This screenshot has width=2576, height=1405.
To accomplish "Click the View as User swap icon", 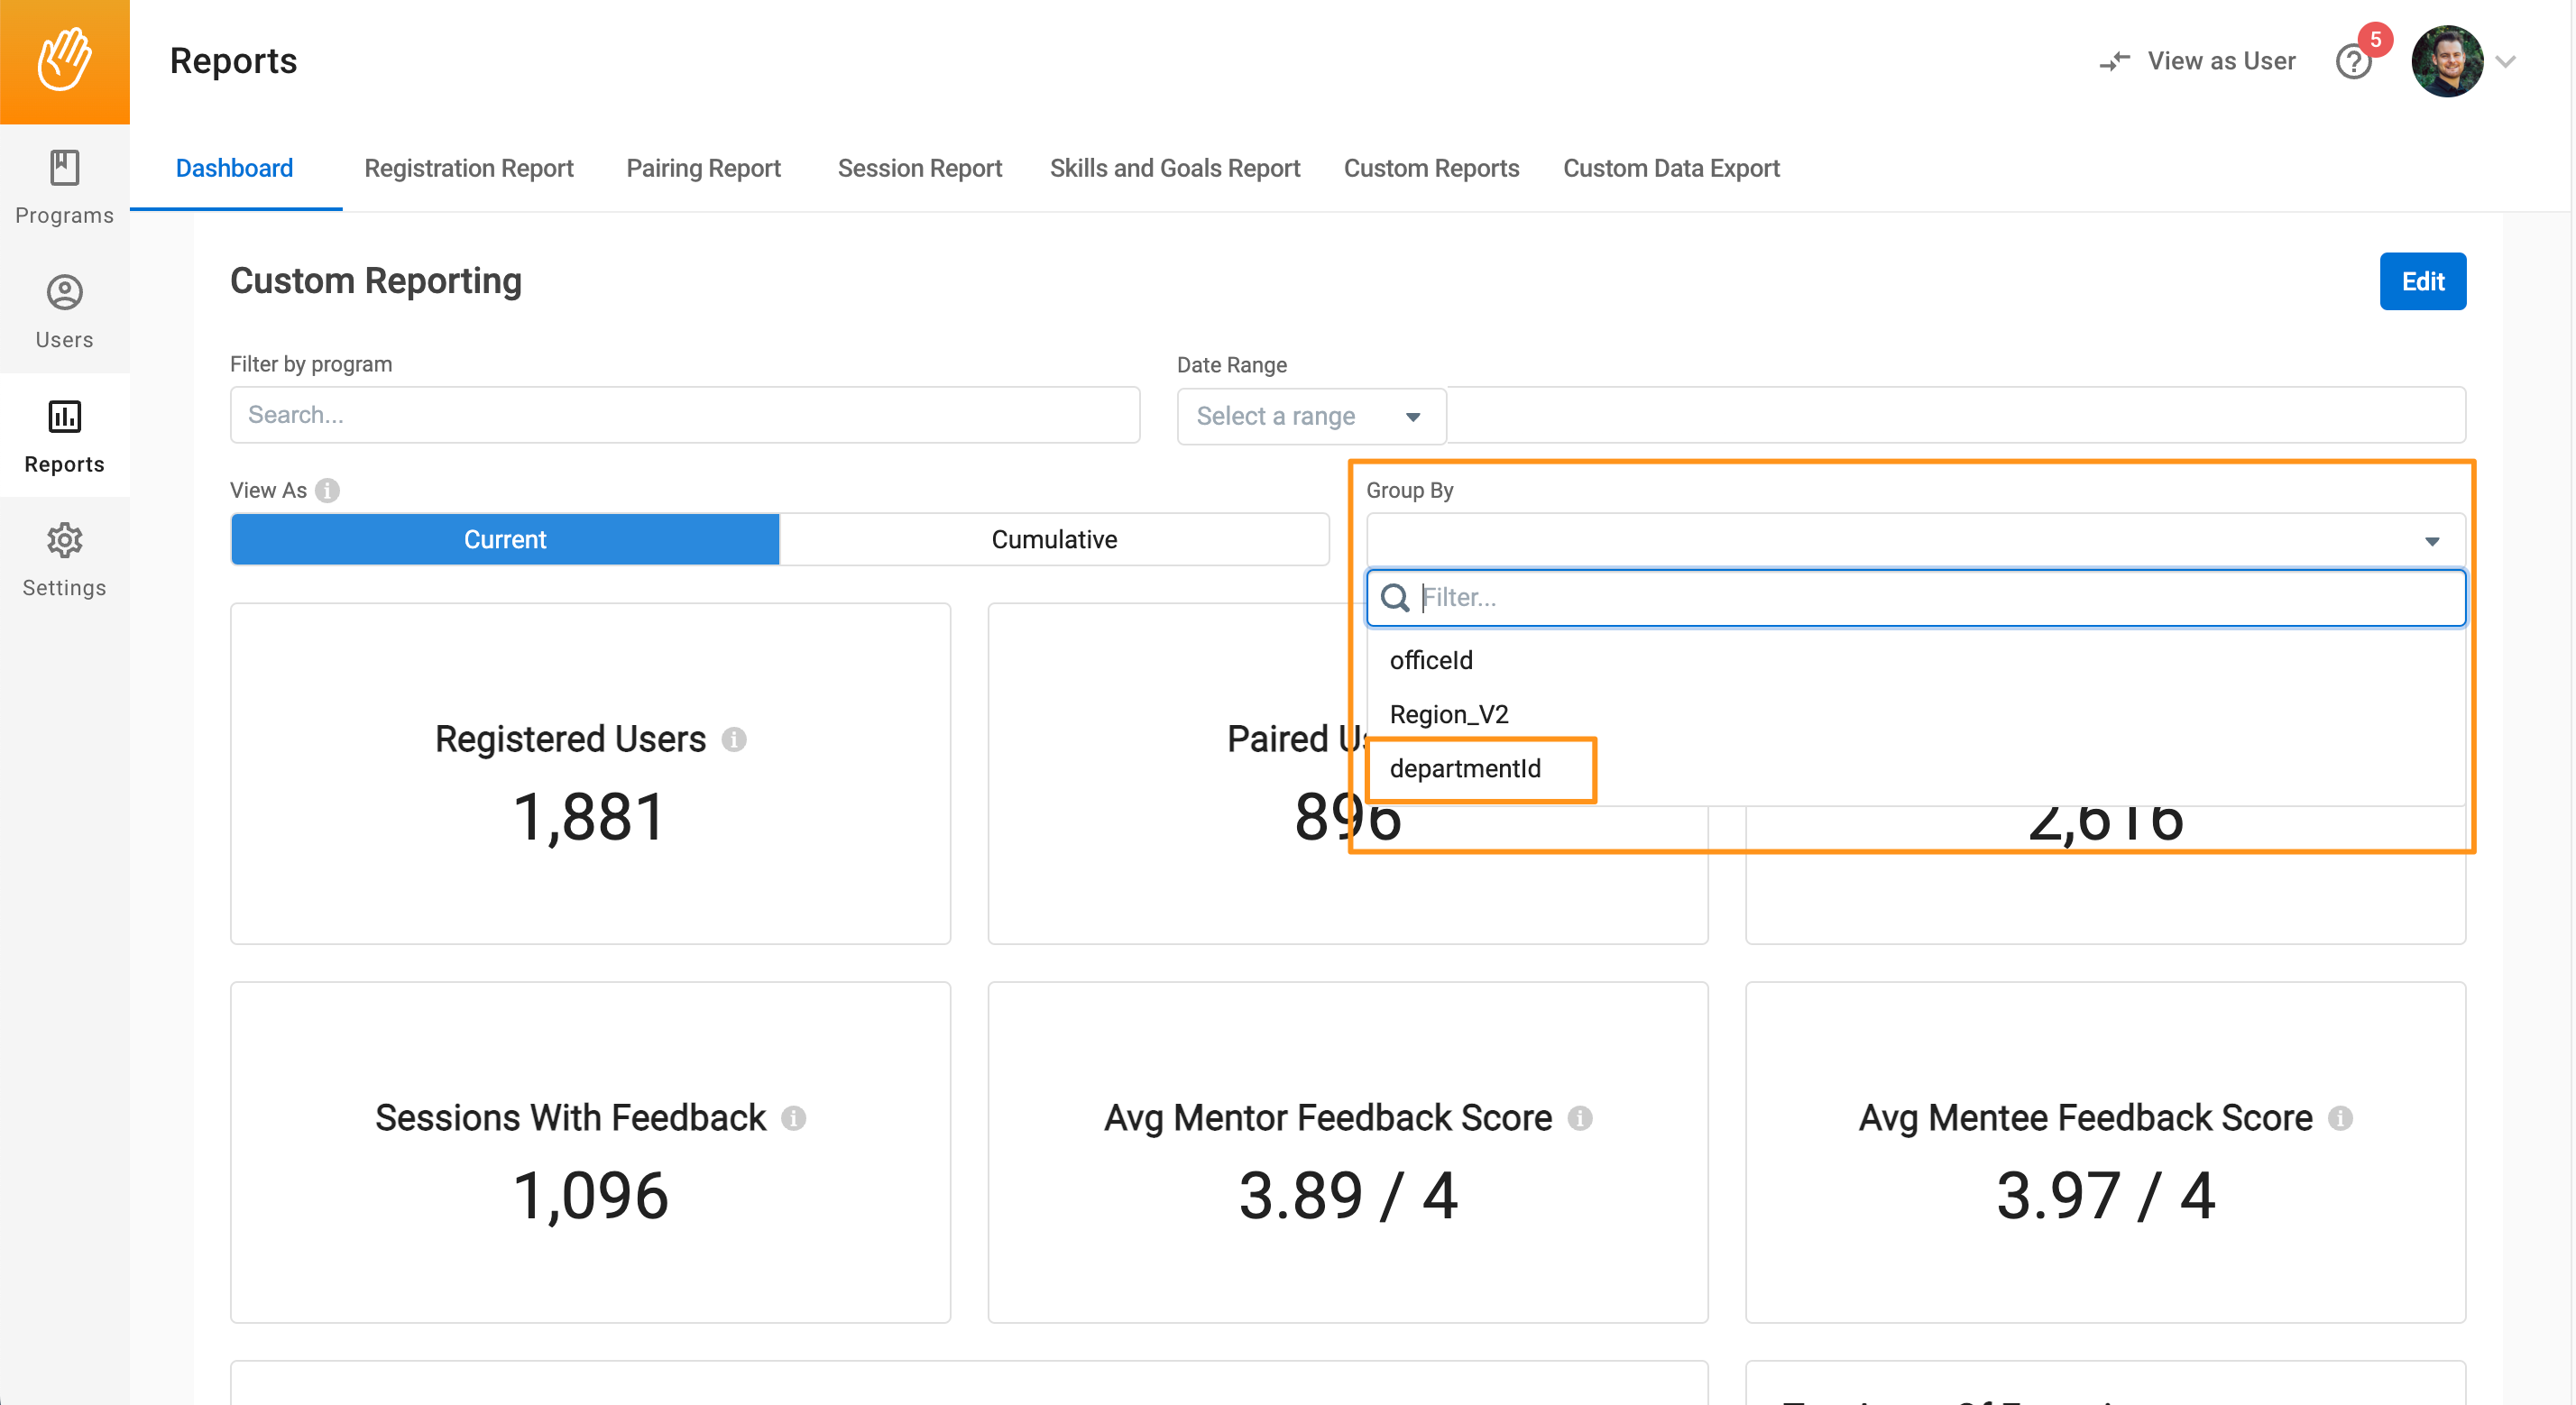I will click(x=2114, y=61).
